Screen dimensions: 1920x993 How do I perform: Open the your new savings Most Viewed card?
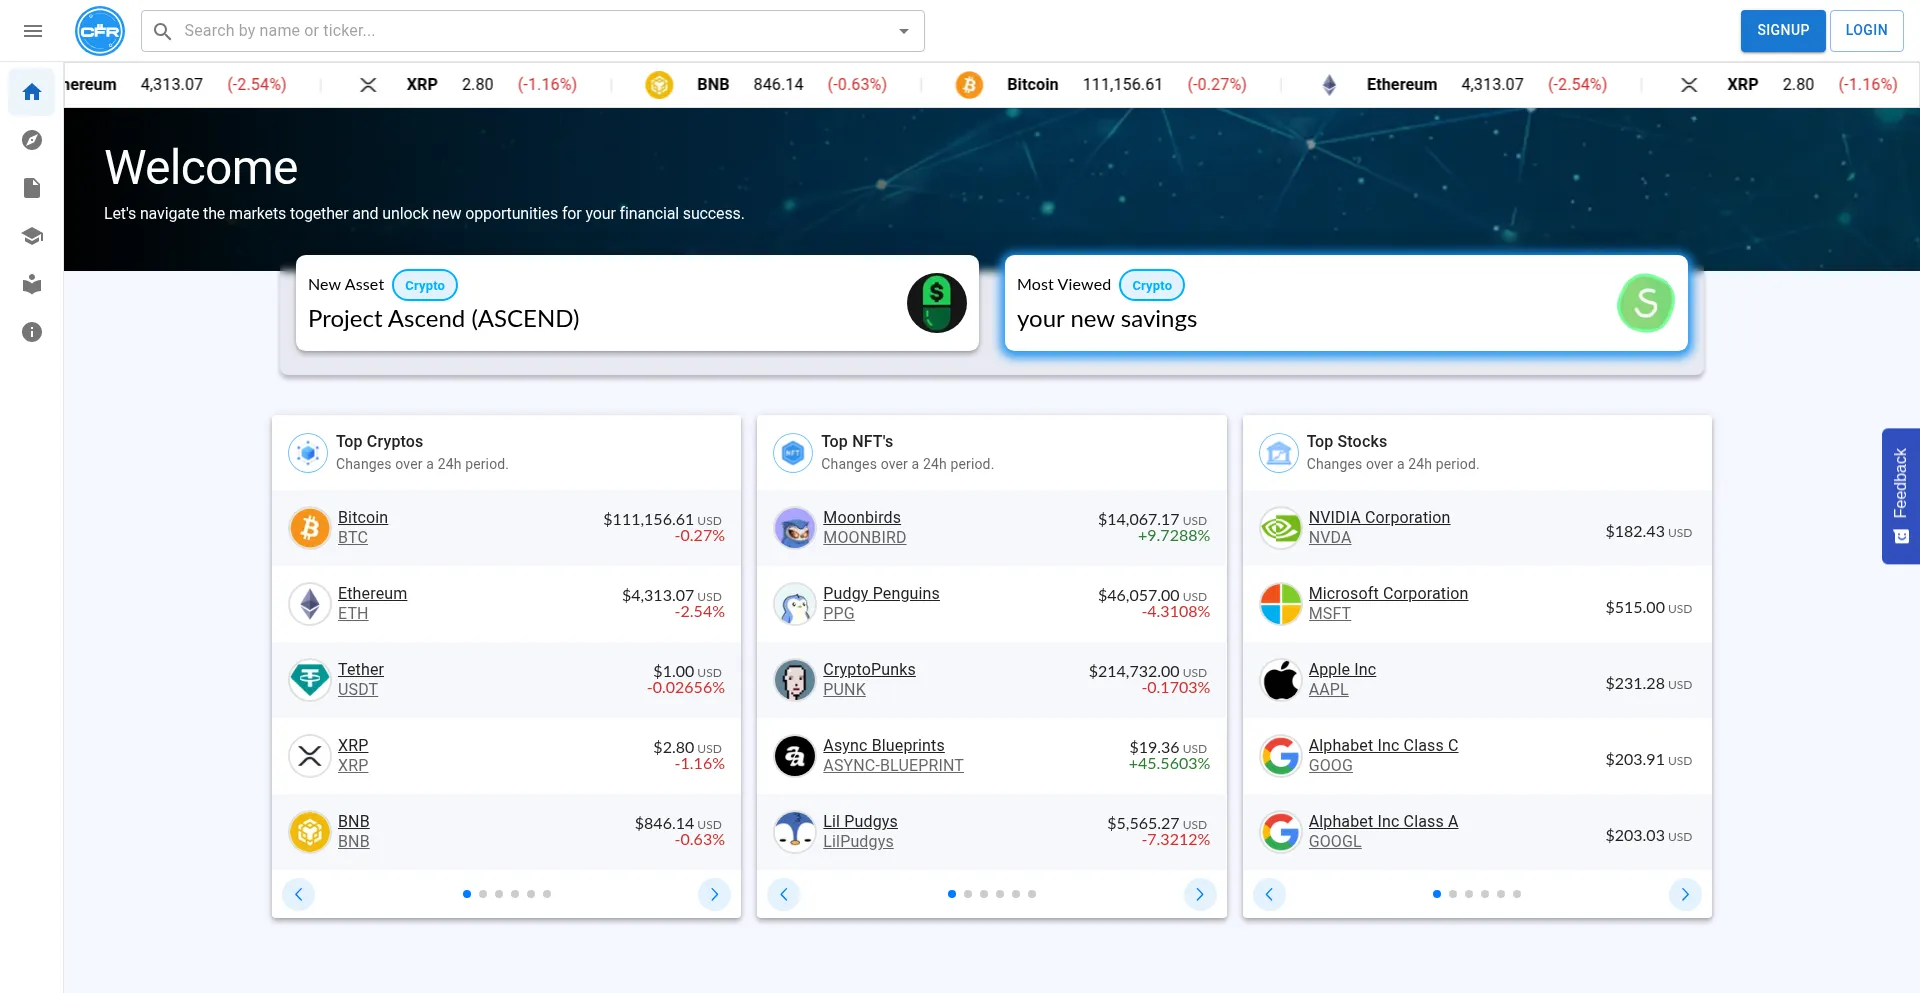pos(1346,303)
